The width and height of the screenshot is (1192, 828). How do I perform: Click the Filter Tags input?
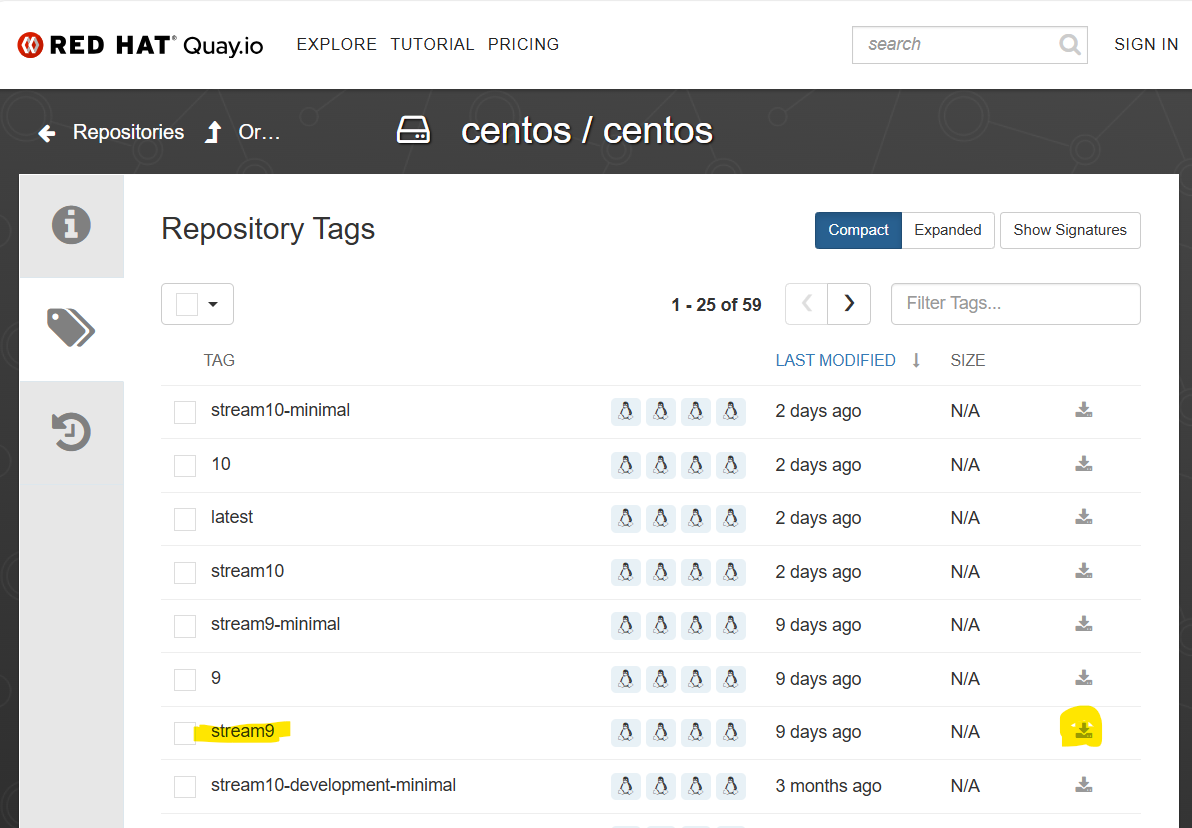(x=1016, y=304)
